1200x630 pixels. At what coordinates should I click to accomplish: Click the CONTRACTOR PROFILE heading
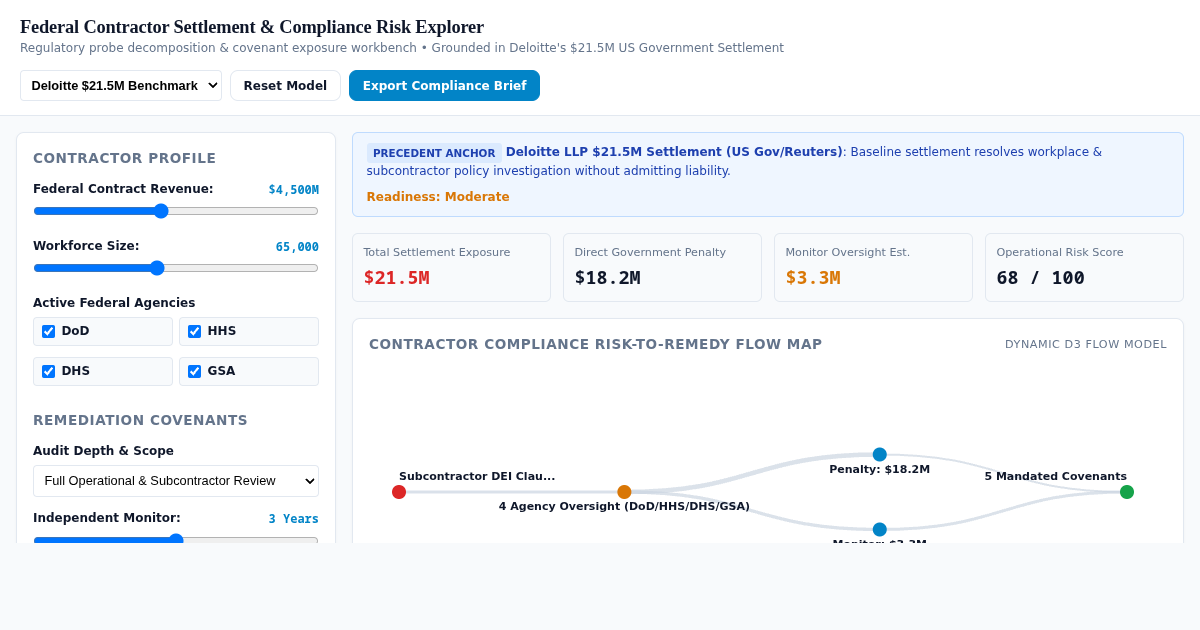point(125,158)
